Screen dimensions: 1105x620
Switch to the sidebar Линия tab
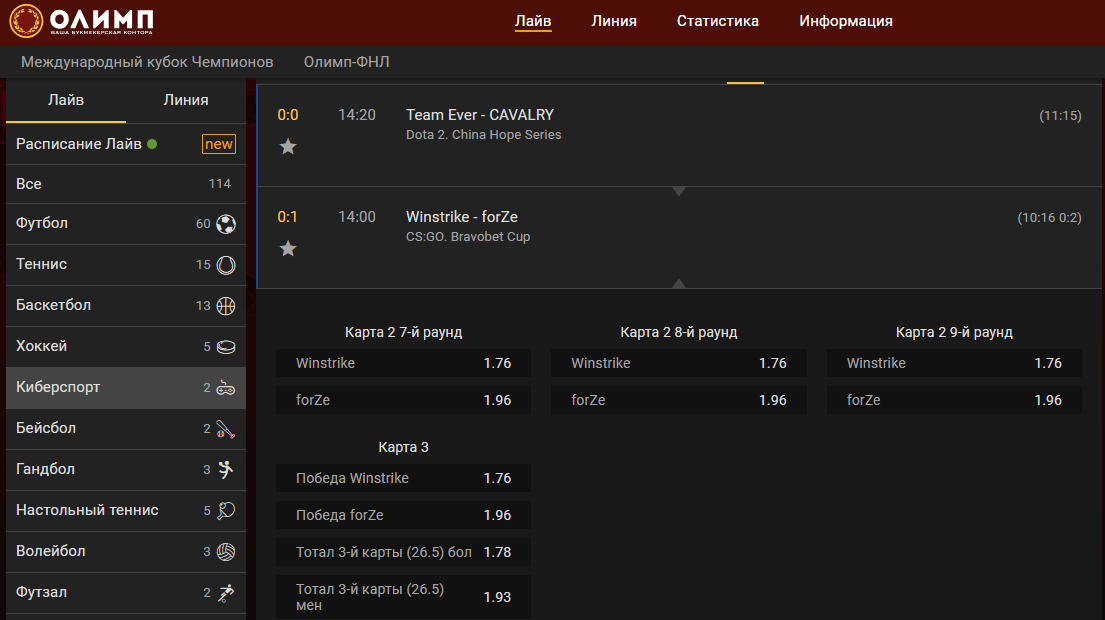186,100
